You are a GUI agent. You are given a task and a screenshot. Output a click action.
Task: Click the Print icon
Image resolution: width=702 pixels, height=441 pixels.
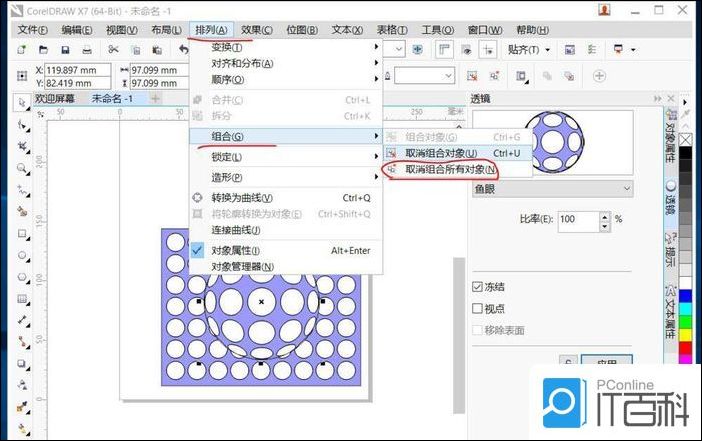tap(87, 50)
